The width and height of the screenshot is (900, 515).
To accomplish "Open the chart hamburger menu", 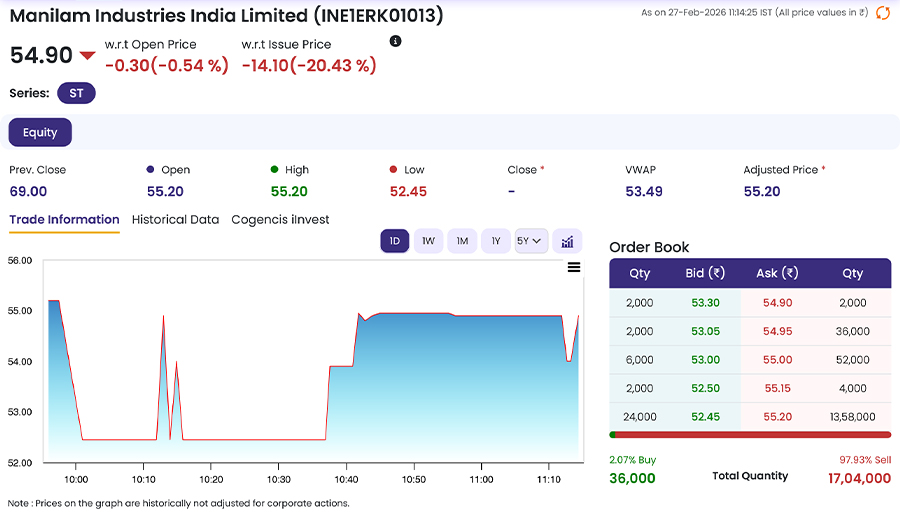I will [574, 267].
